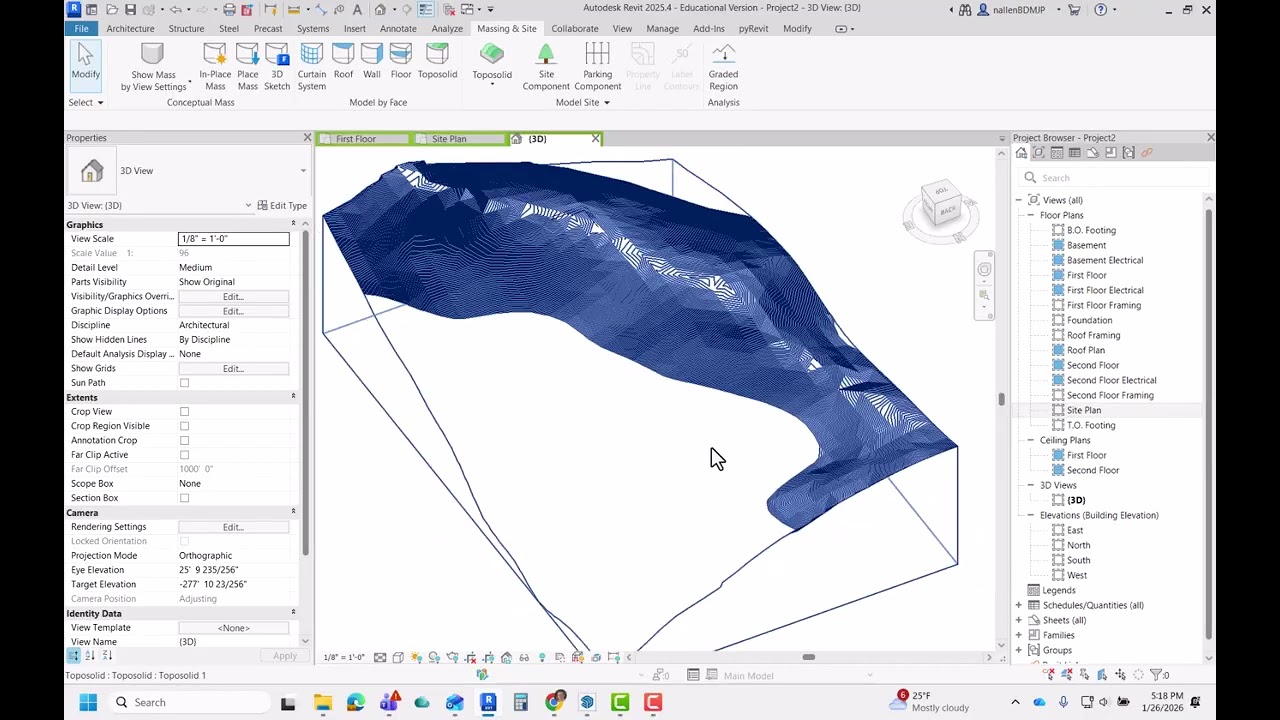Click Edit for Show Grids
This screenshot has width=1280, height=720.
point(233,369)
